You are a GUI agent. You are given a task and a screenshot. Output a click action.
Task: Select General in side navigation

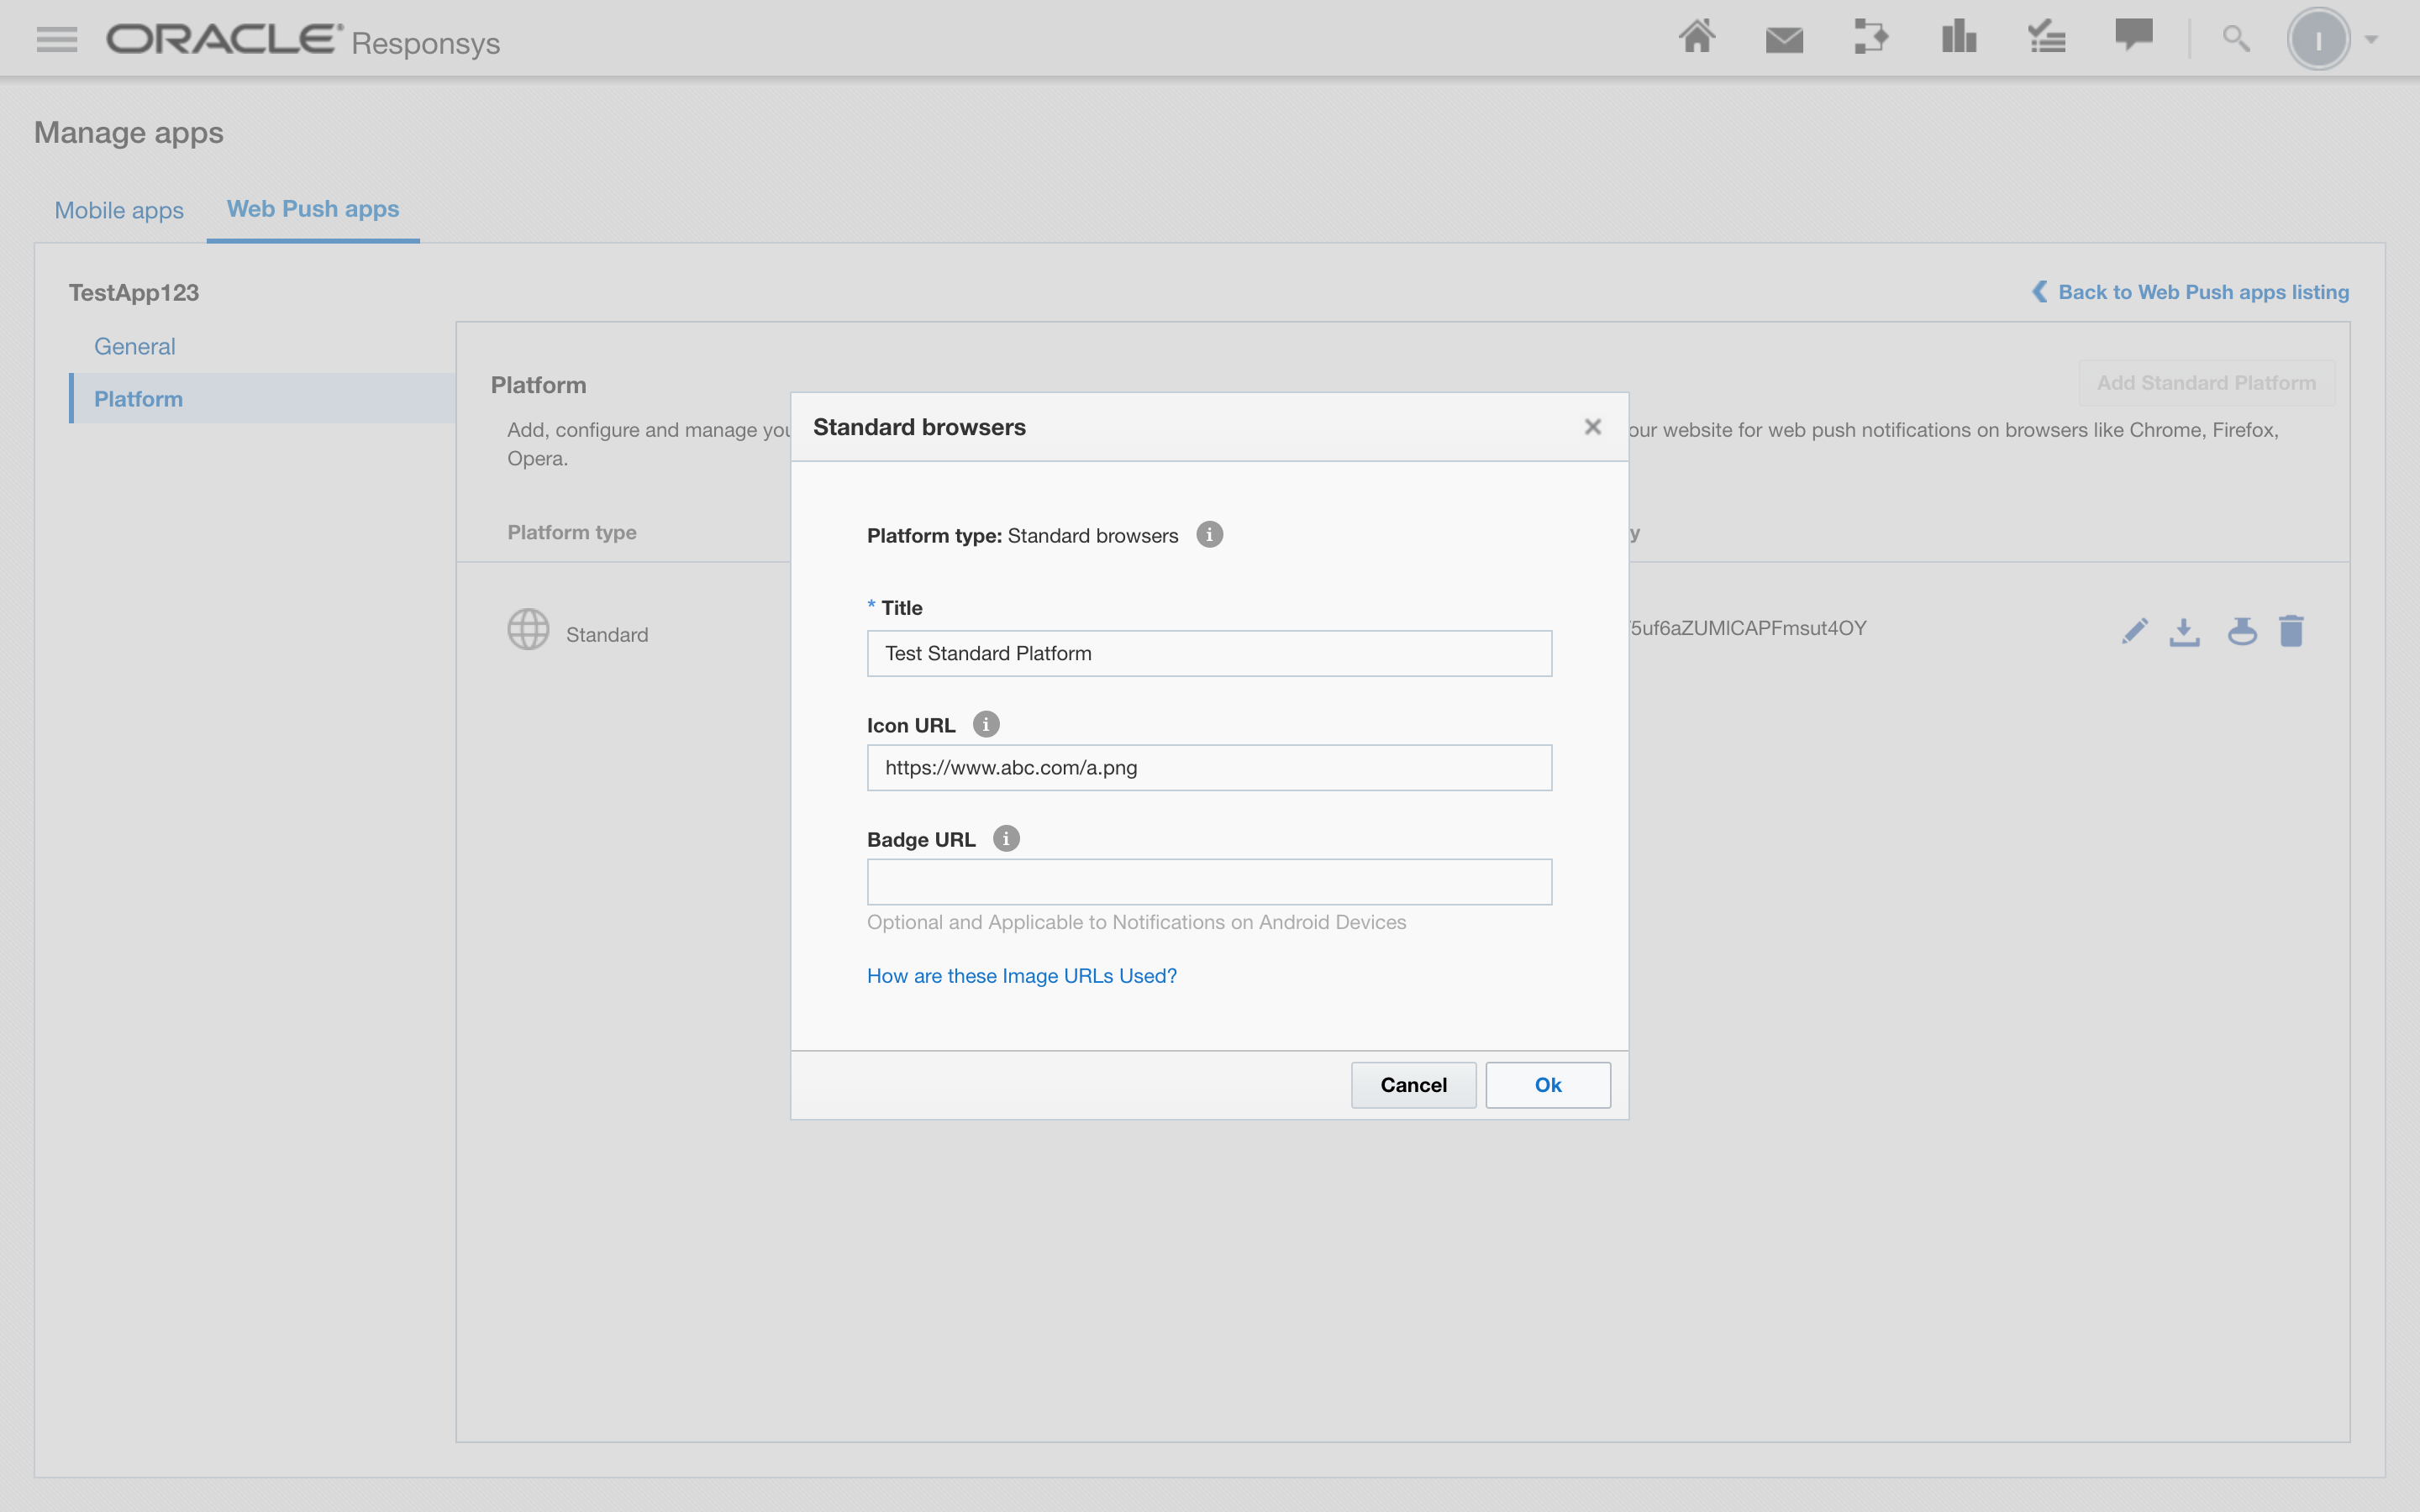pos(135,346)
